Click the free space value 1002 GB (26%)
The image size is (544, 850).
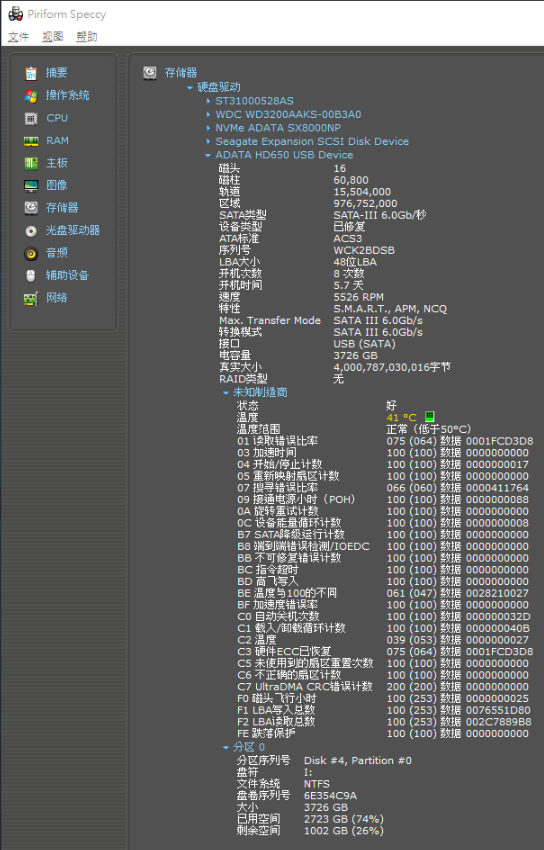pos(344,830)
